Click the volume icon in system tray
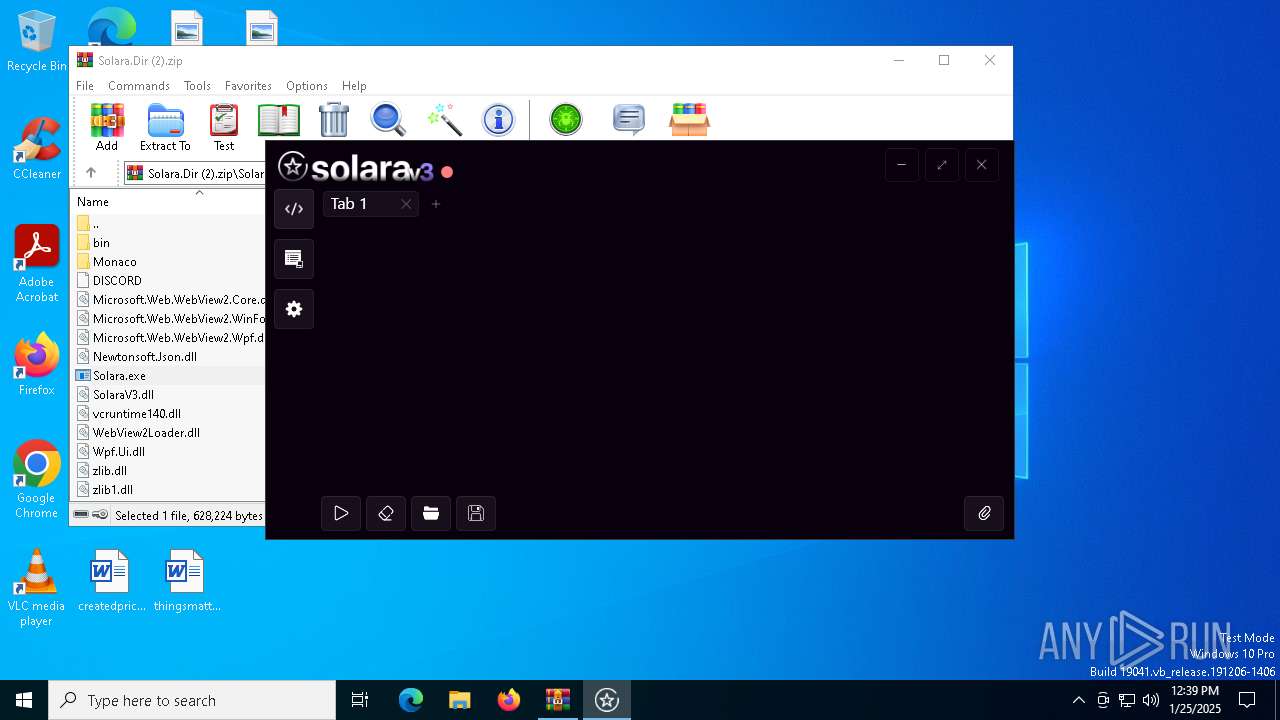 [x=1151, y=700]
